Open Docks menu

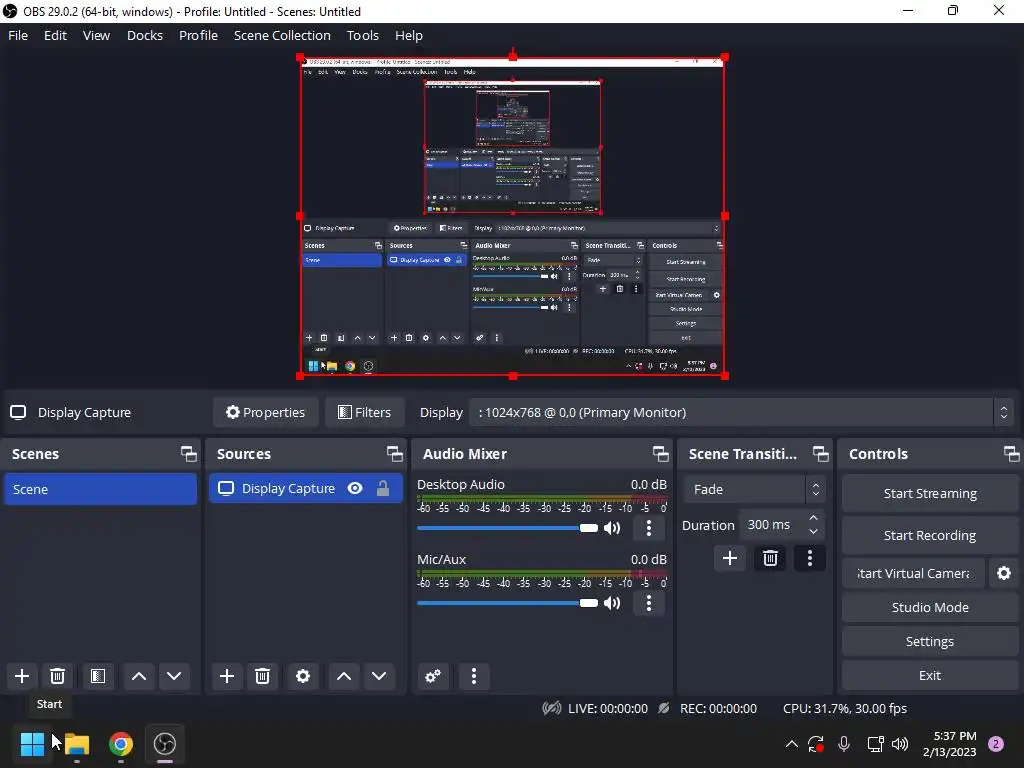(x=145, y=35)
